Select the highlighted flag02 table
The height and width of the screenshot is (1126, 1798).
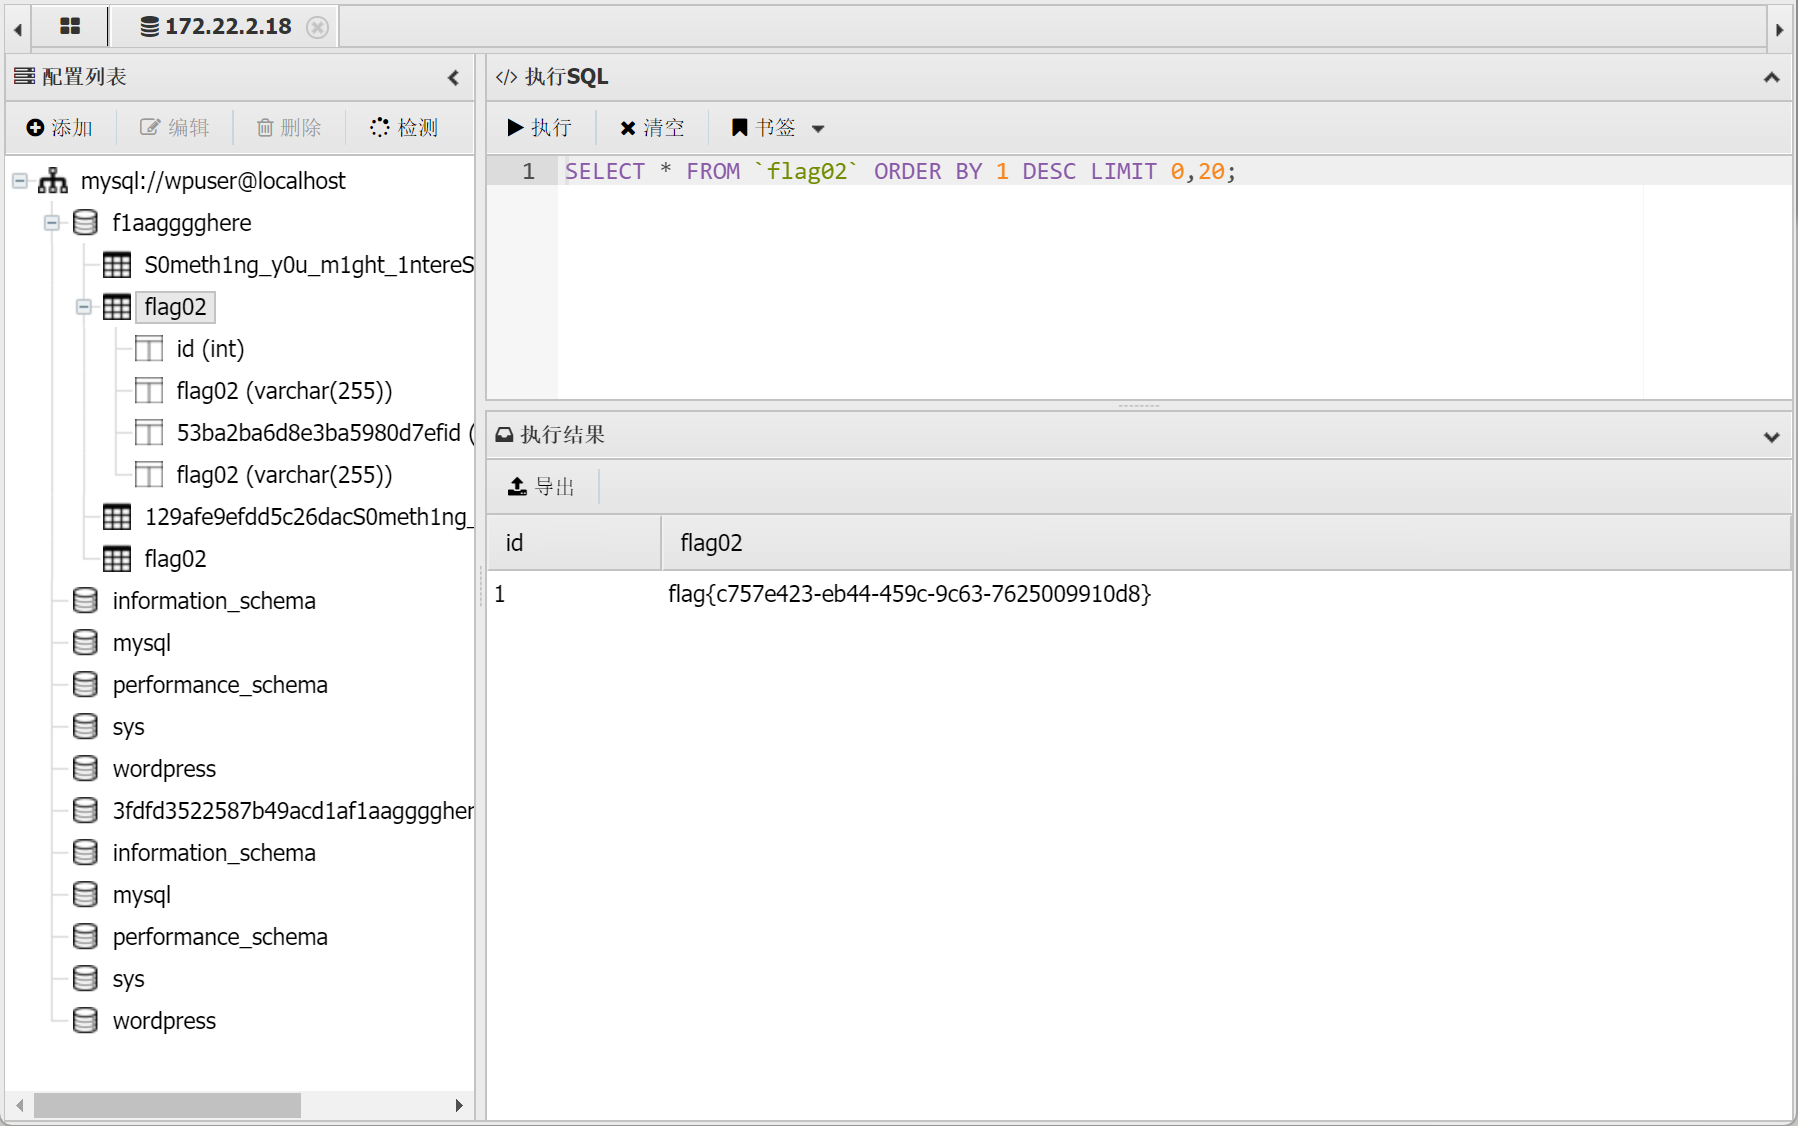175,307
